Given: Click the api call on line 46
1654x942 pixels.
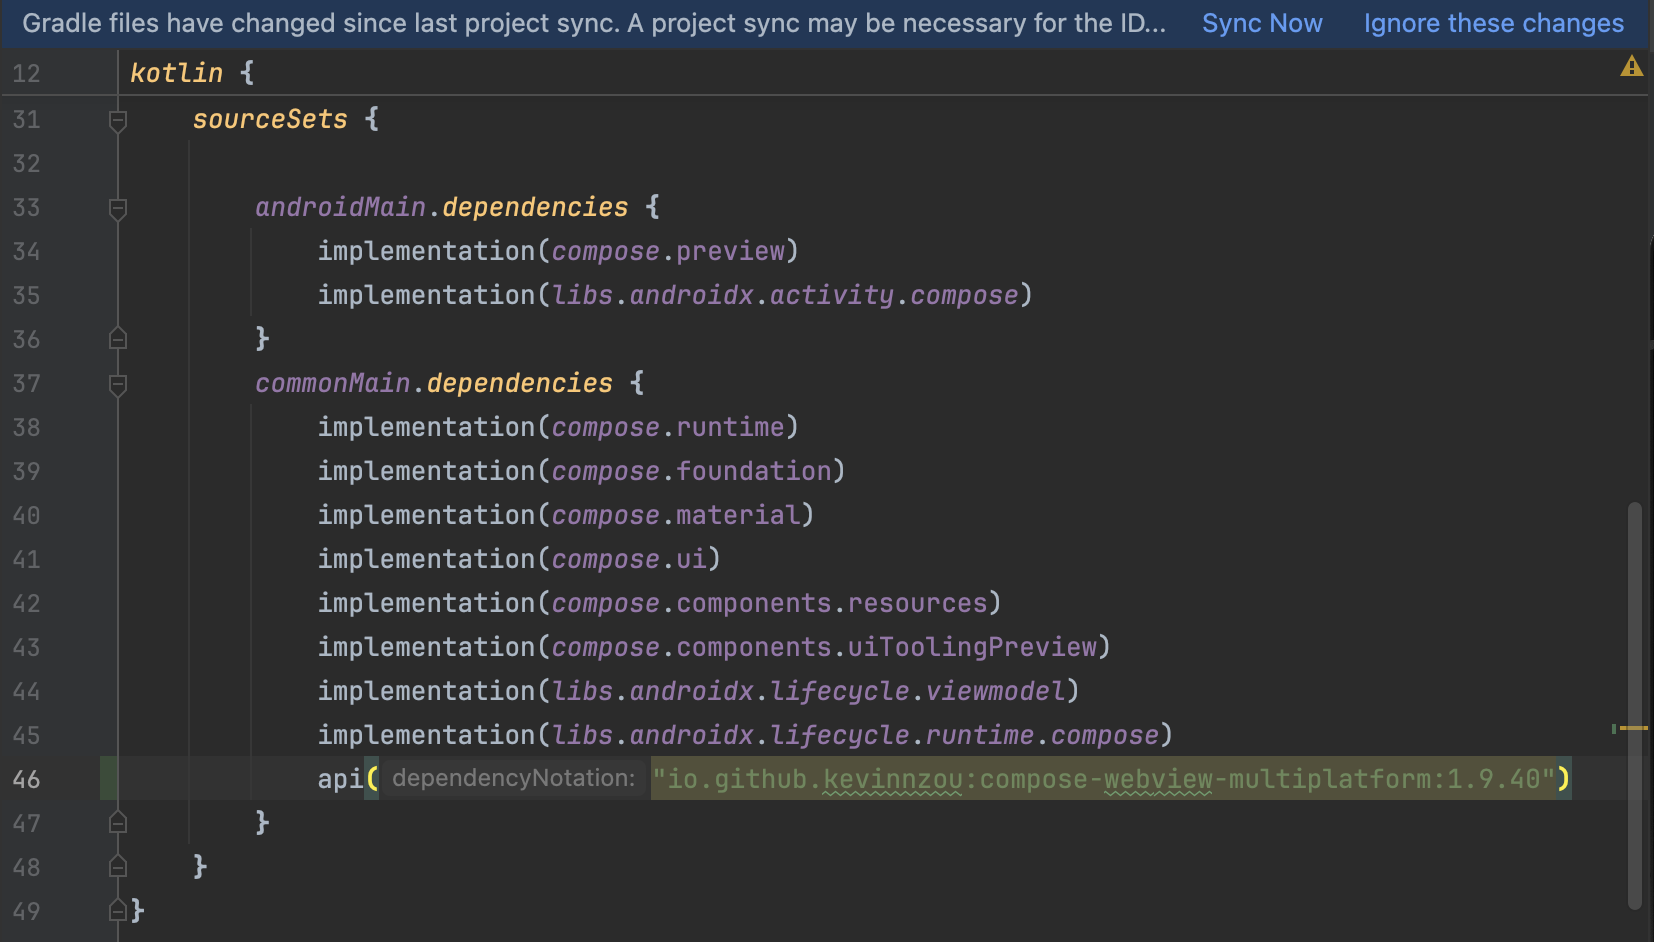Looking at the screenshot, I should (340, 779).
